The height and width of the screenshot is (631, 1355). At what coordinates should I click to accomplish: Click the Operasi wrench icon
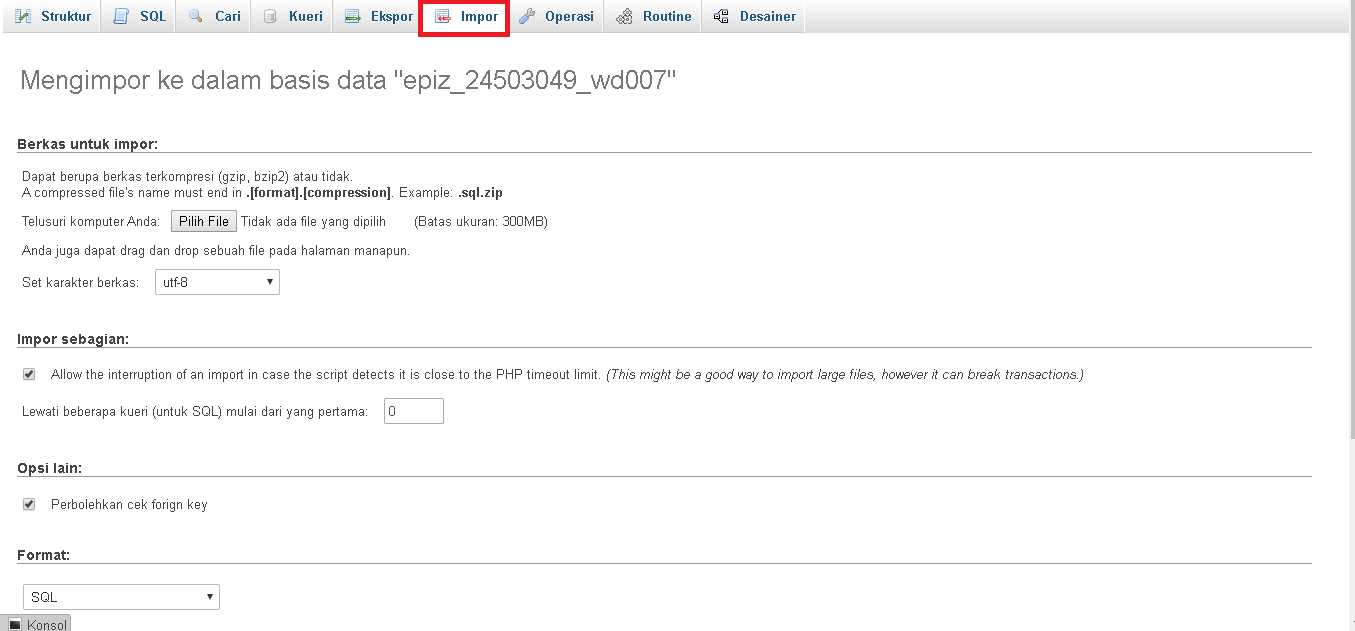click(526, 16)
